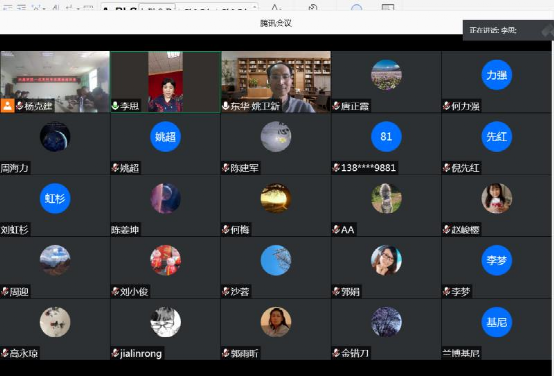Screen dimensions: 554x376
Task: Select the blue avatar labeled 81
Action: pos(386,137)
